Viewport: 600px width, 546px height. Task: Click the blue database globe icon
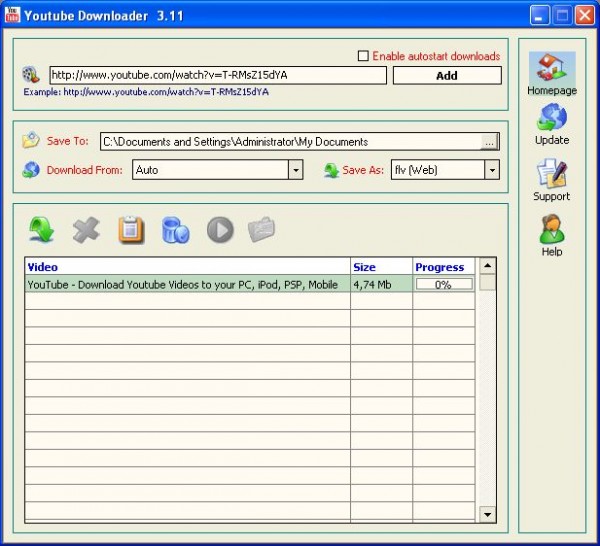click(x=176, y=229)
